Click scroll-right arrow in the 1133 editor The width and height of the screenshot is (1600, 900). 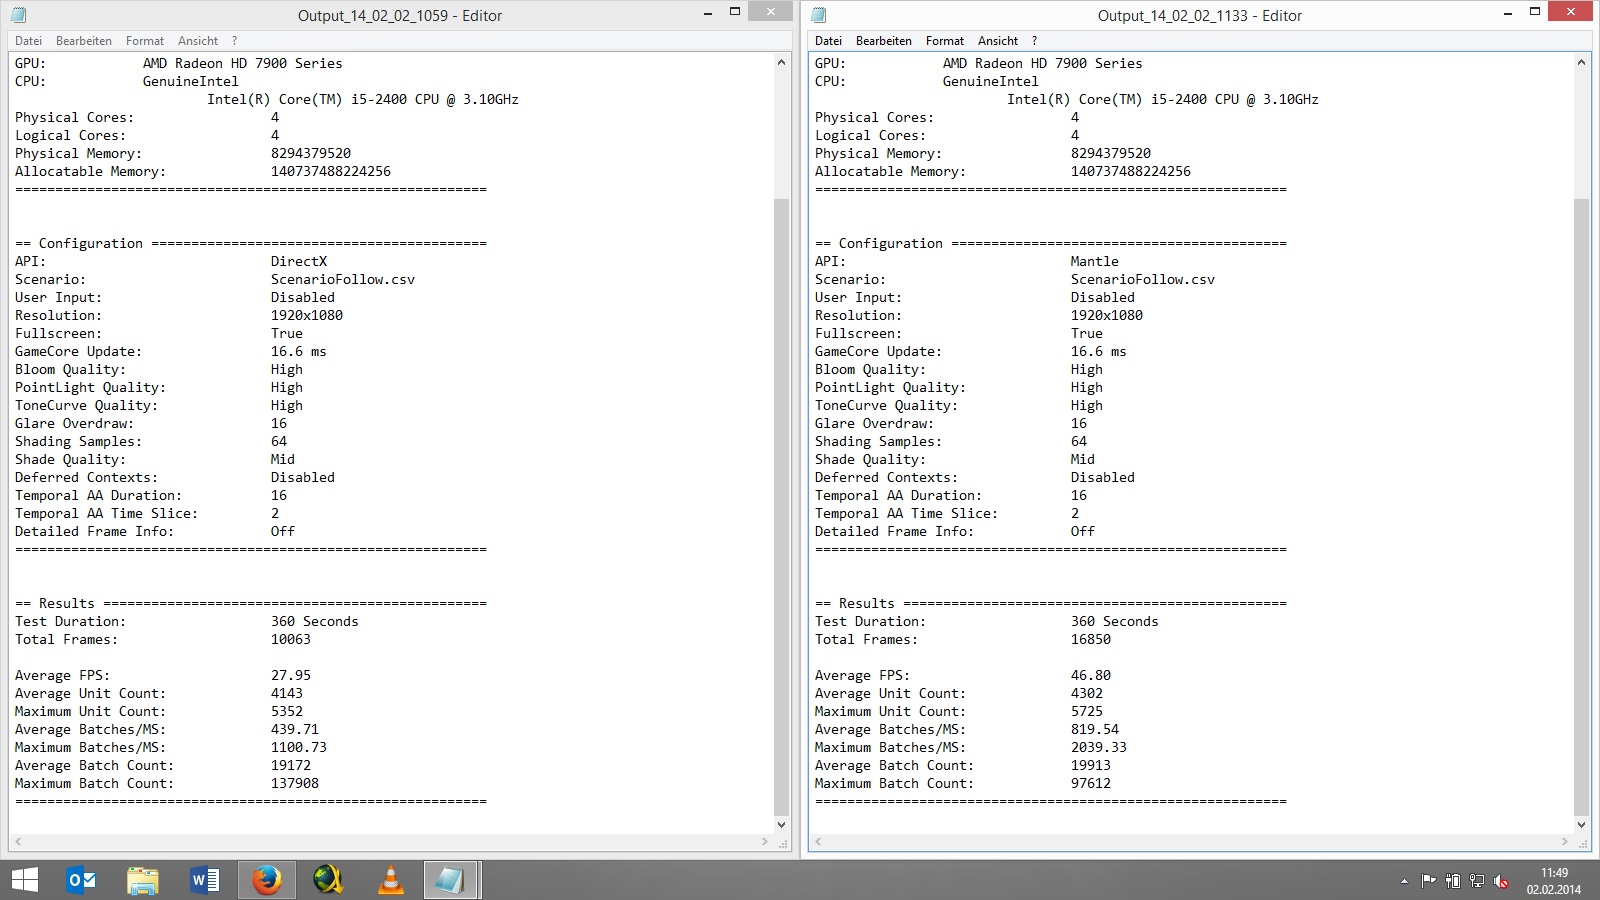[x=1565, y=842]
